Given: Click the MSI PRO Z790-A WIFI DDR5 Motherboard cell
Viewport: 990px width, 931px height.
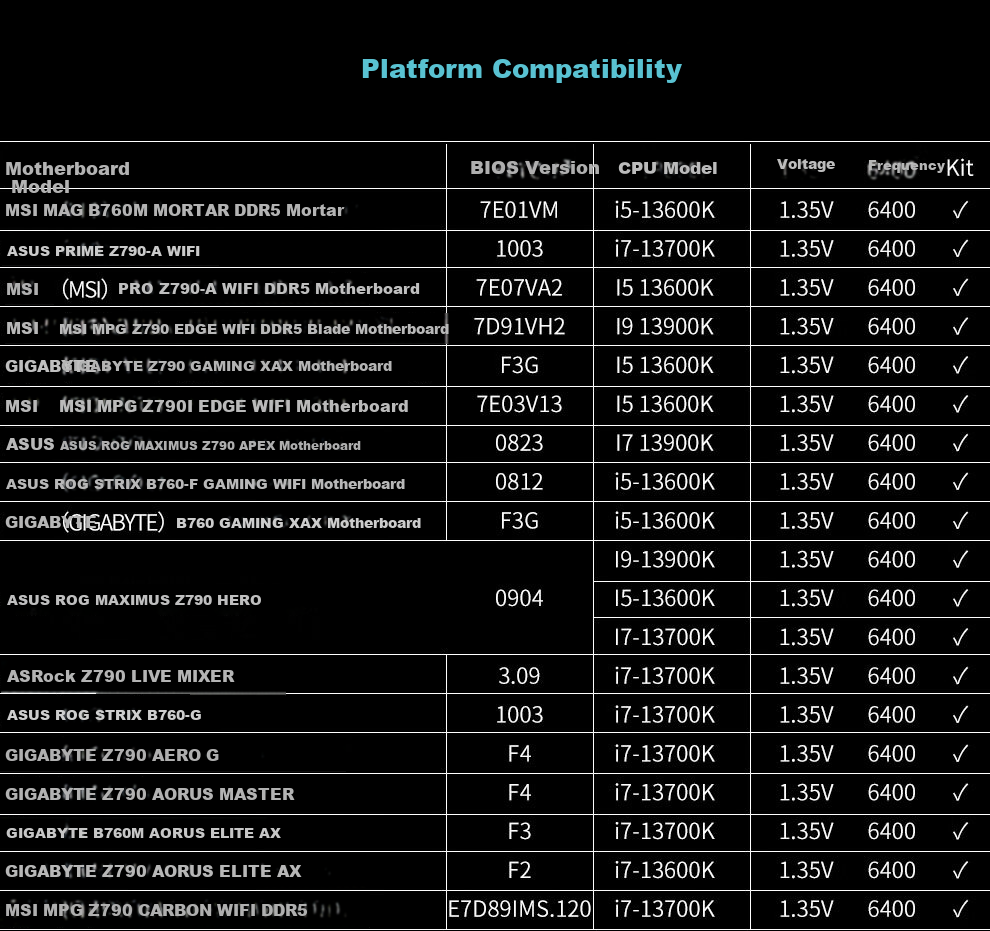Looking at the screenshot, I should (213, 289).
